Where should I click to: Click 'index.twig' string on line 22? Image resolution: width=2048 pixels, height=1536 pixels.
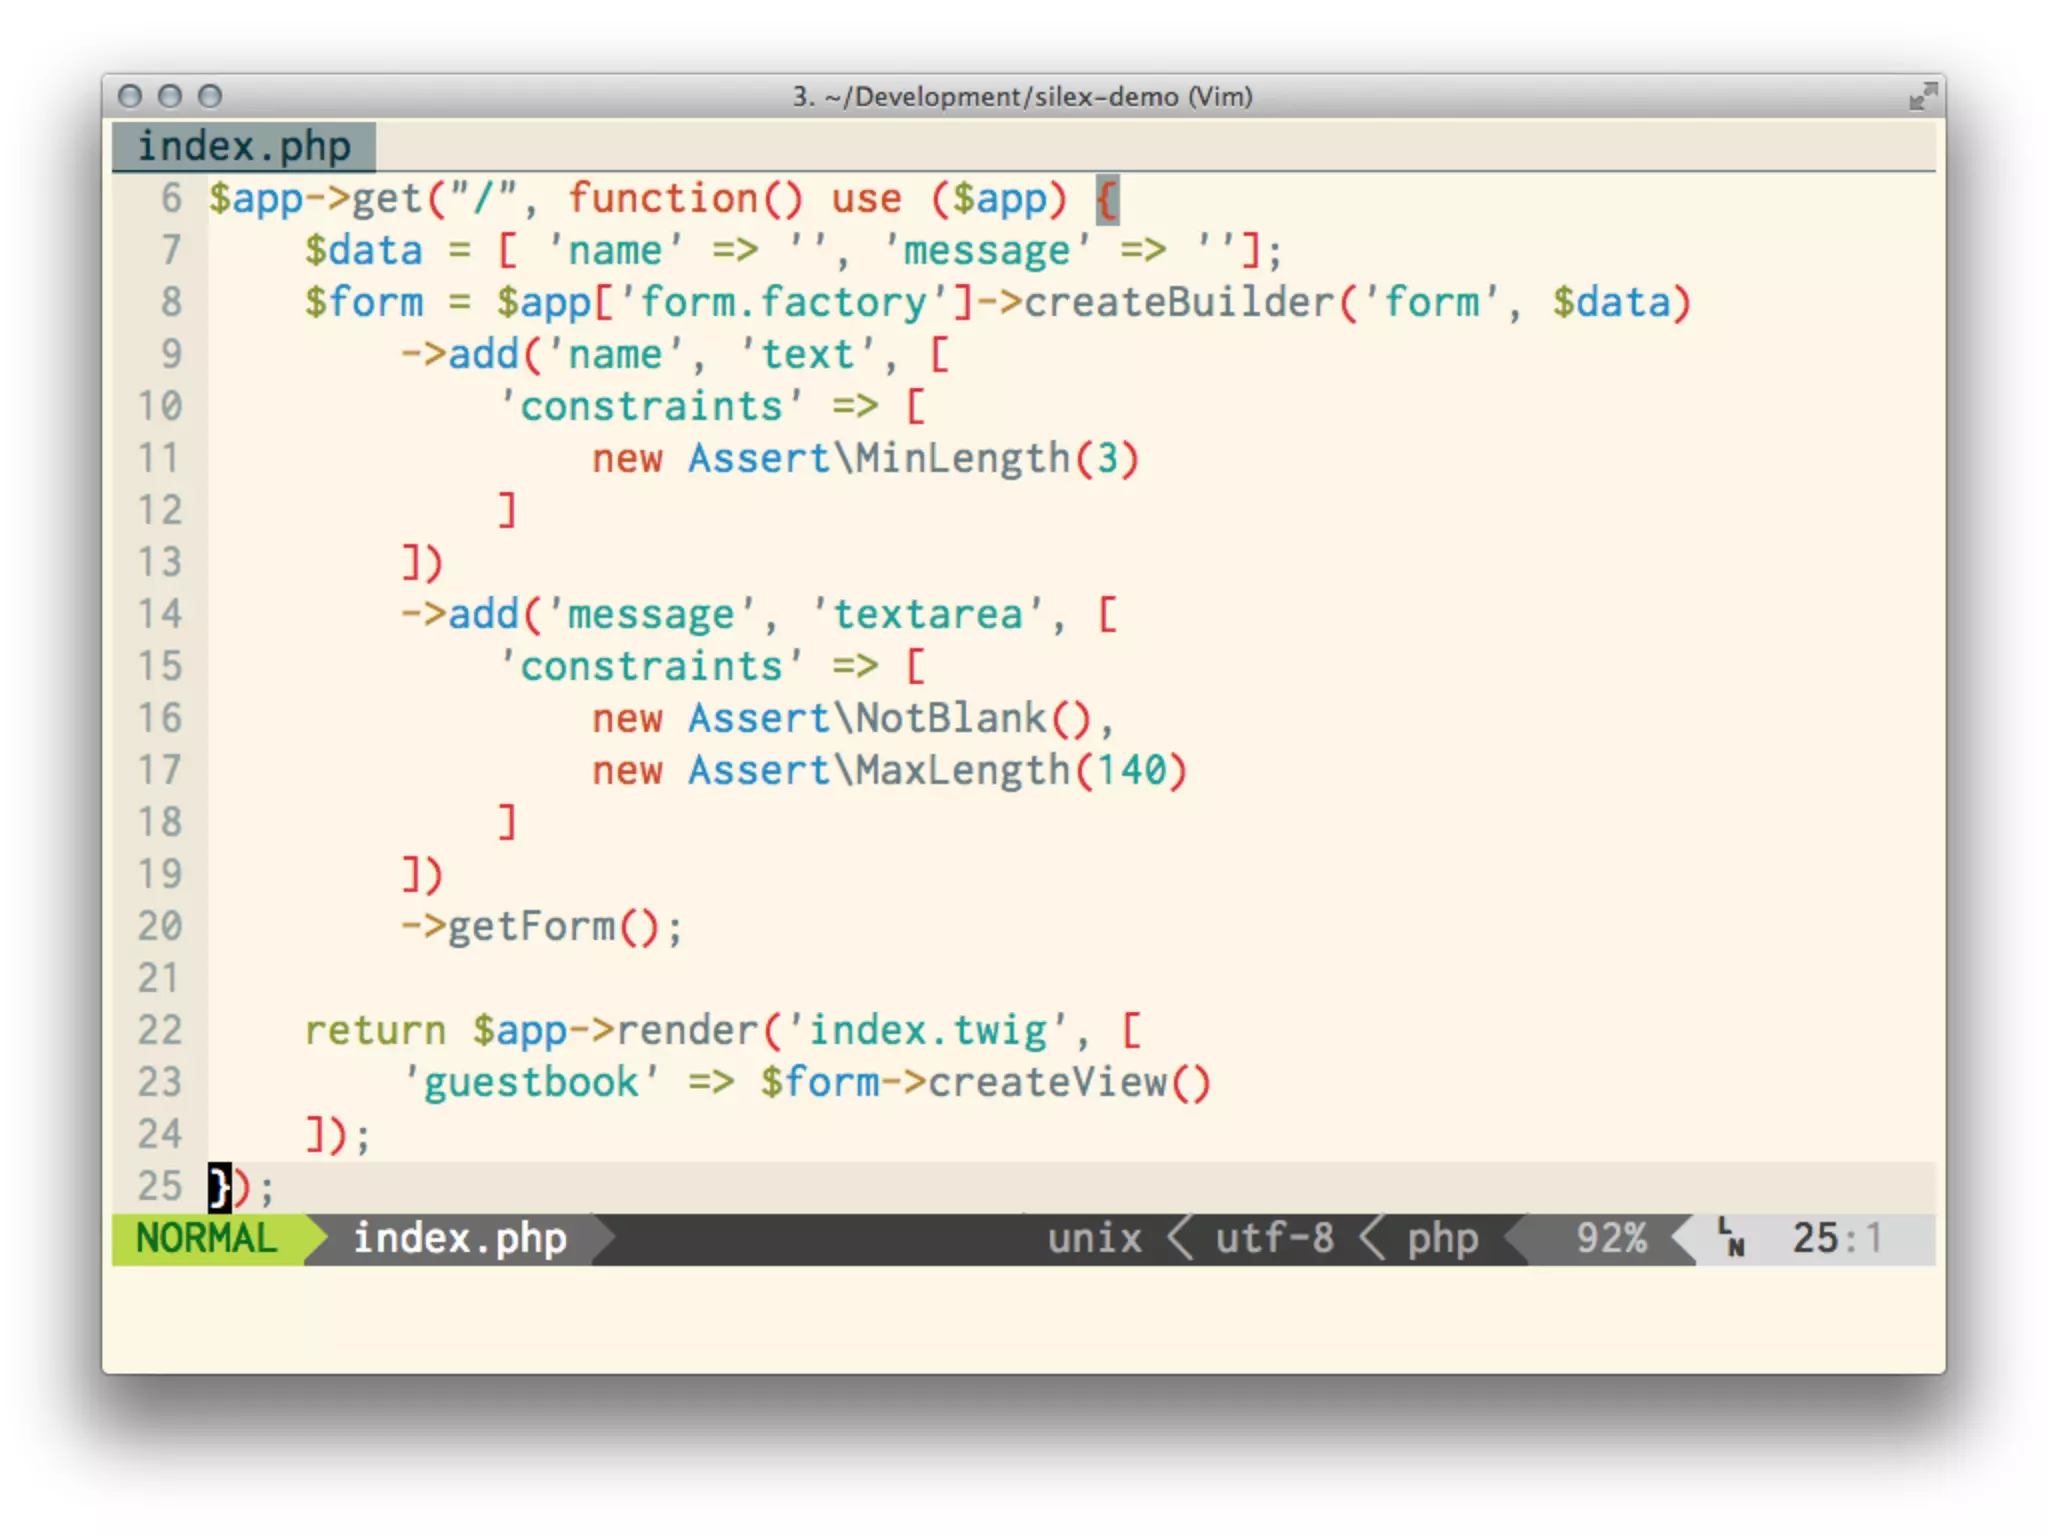point(927,1031)
